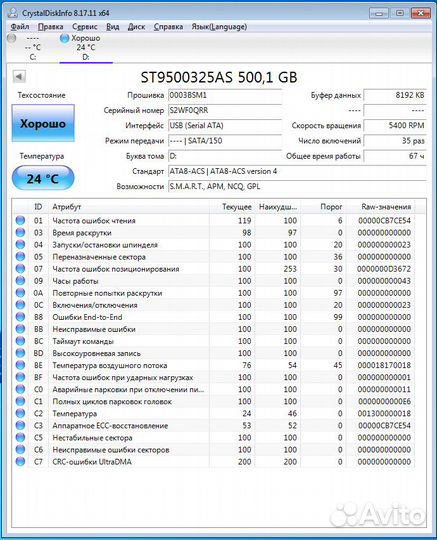Screen dimensions: 437x540
Task: Click status icon for Повторные попытки раскрутки
Action: pos(20,293)
